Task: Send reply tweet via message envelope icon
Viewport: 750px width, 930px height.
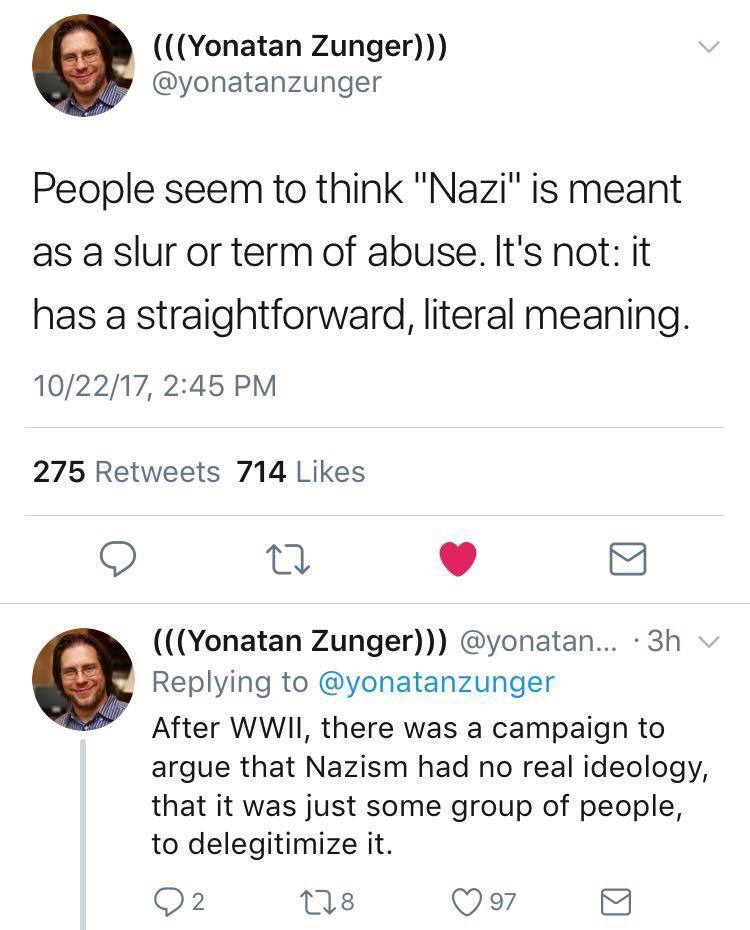Action: [614, 902]
